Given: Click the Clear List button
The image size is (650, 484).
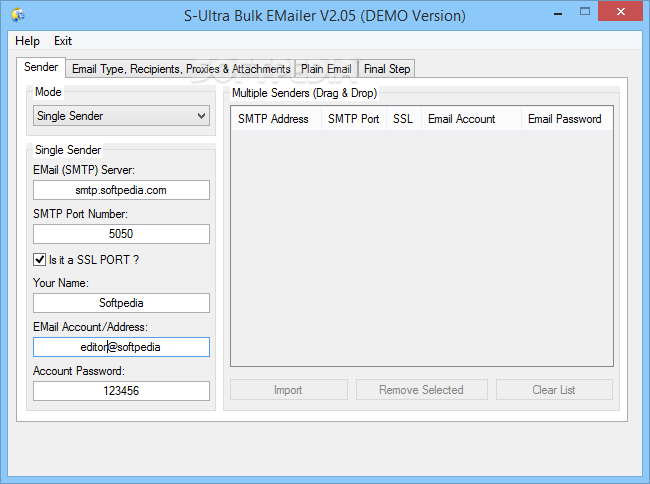Looking at the screenshot, I should 554,390.
